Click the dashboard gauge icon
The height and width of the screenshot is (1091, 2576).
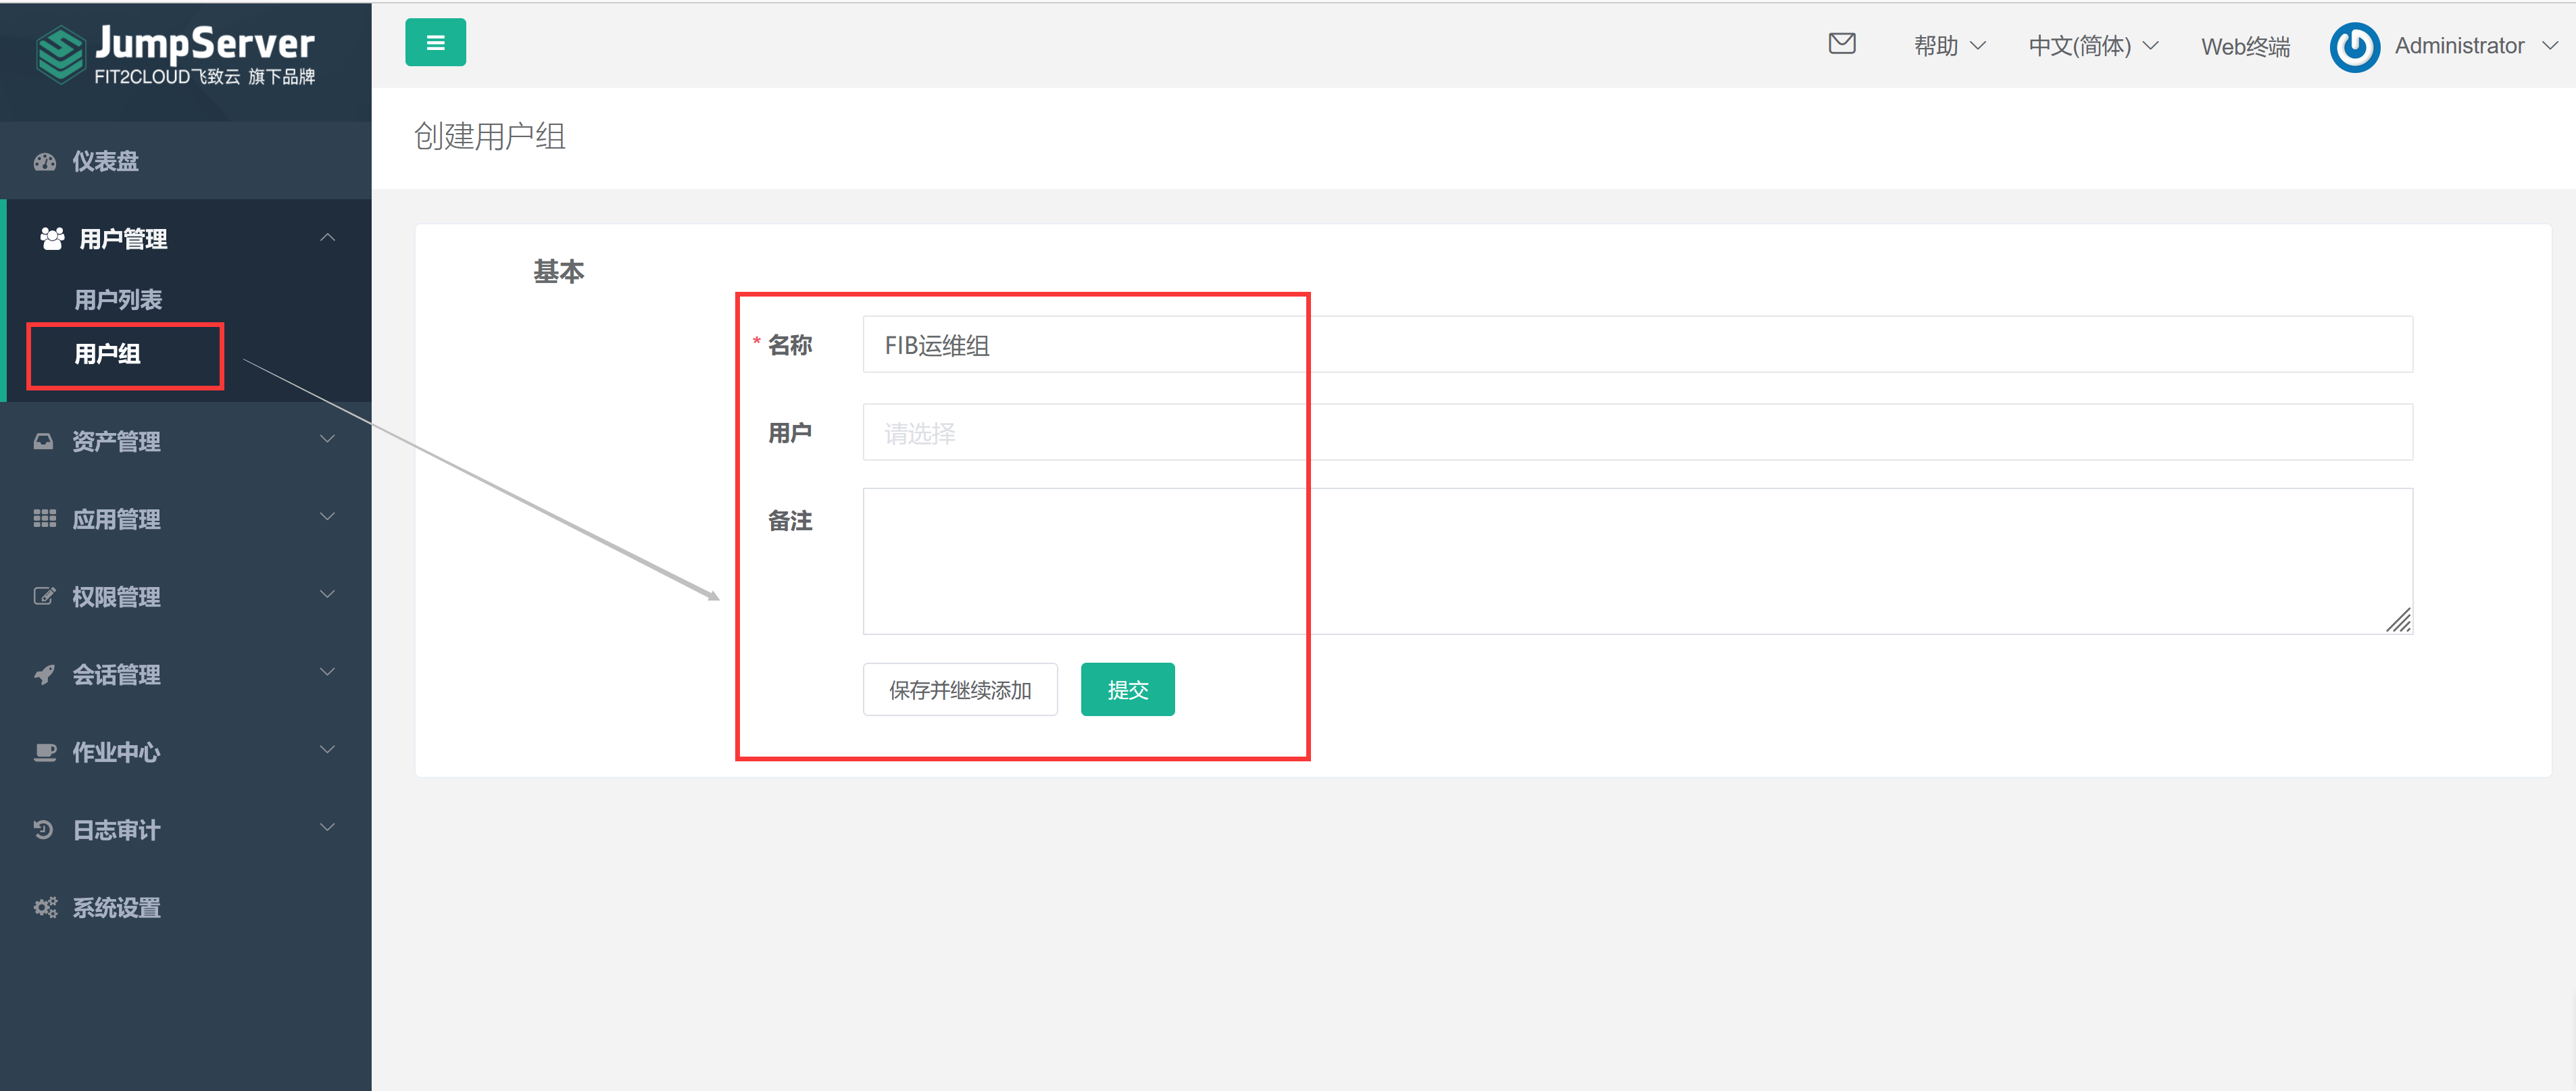point(44,162)
